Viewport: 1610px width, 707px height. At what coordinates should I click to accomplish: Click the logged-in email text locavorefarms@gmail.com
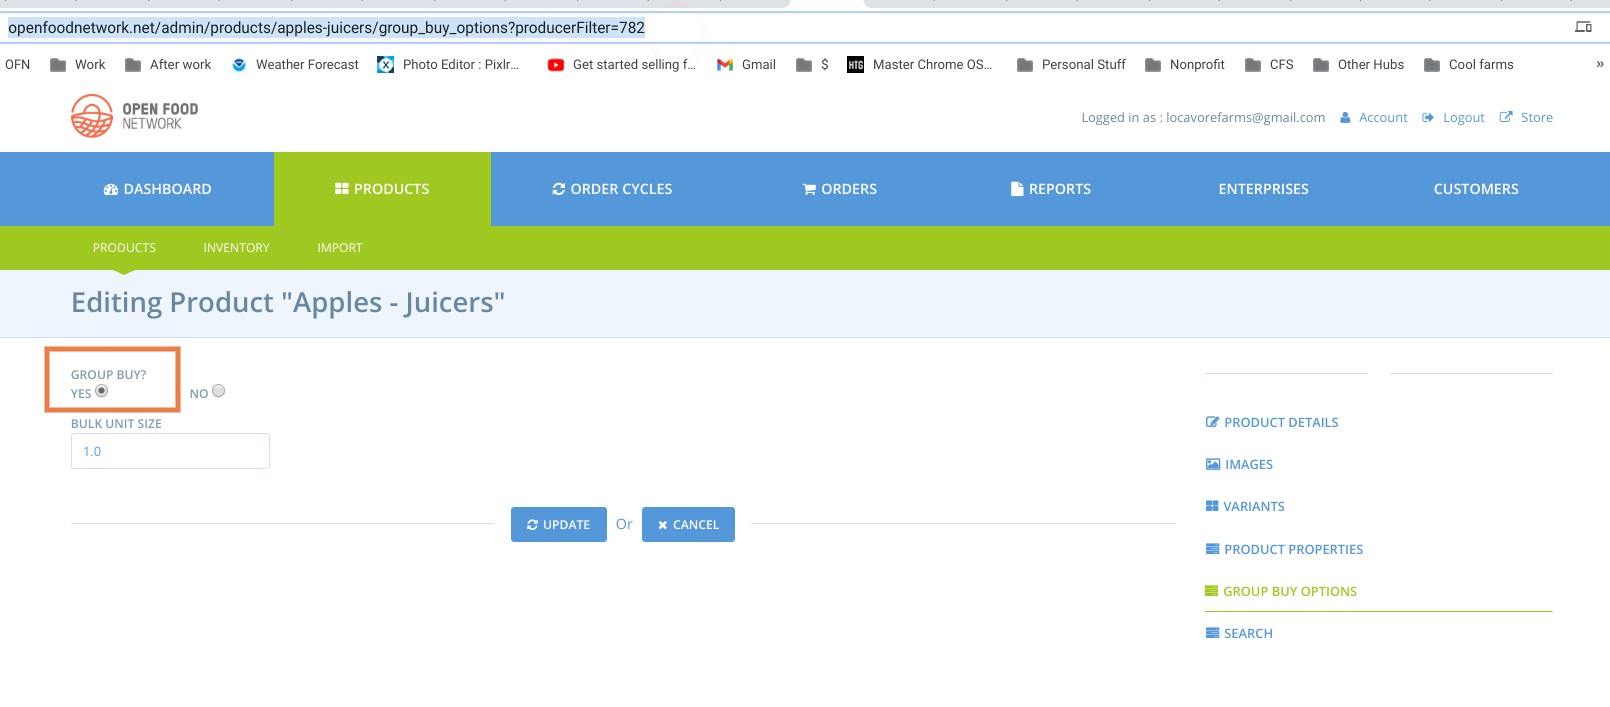[x=1245, y=117]
